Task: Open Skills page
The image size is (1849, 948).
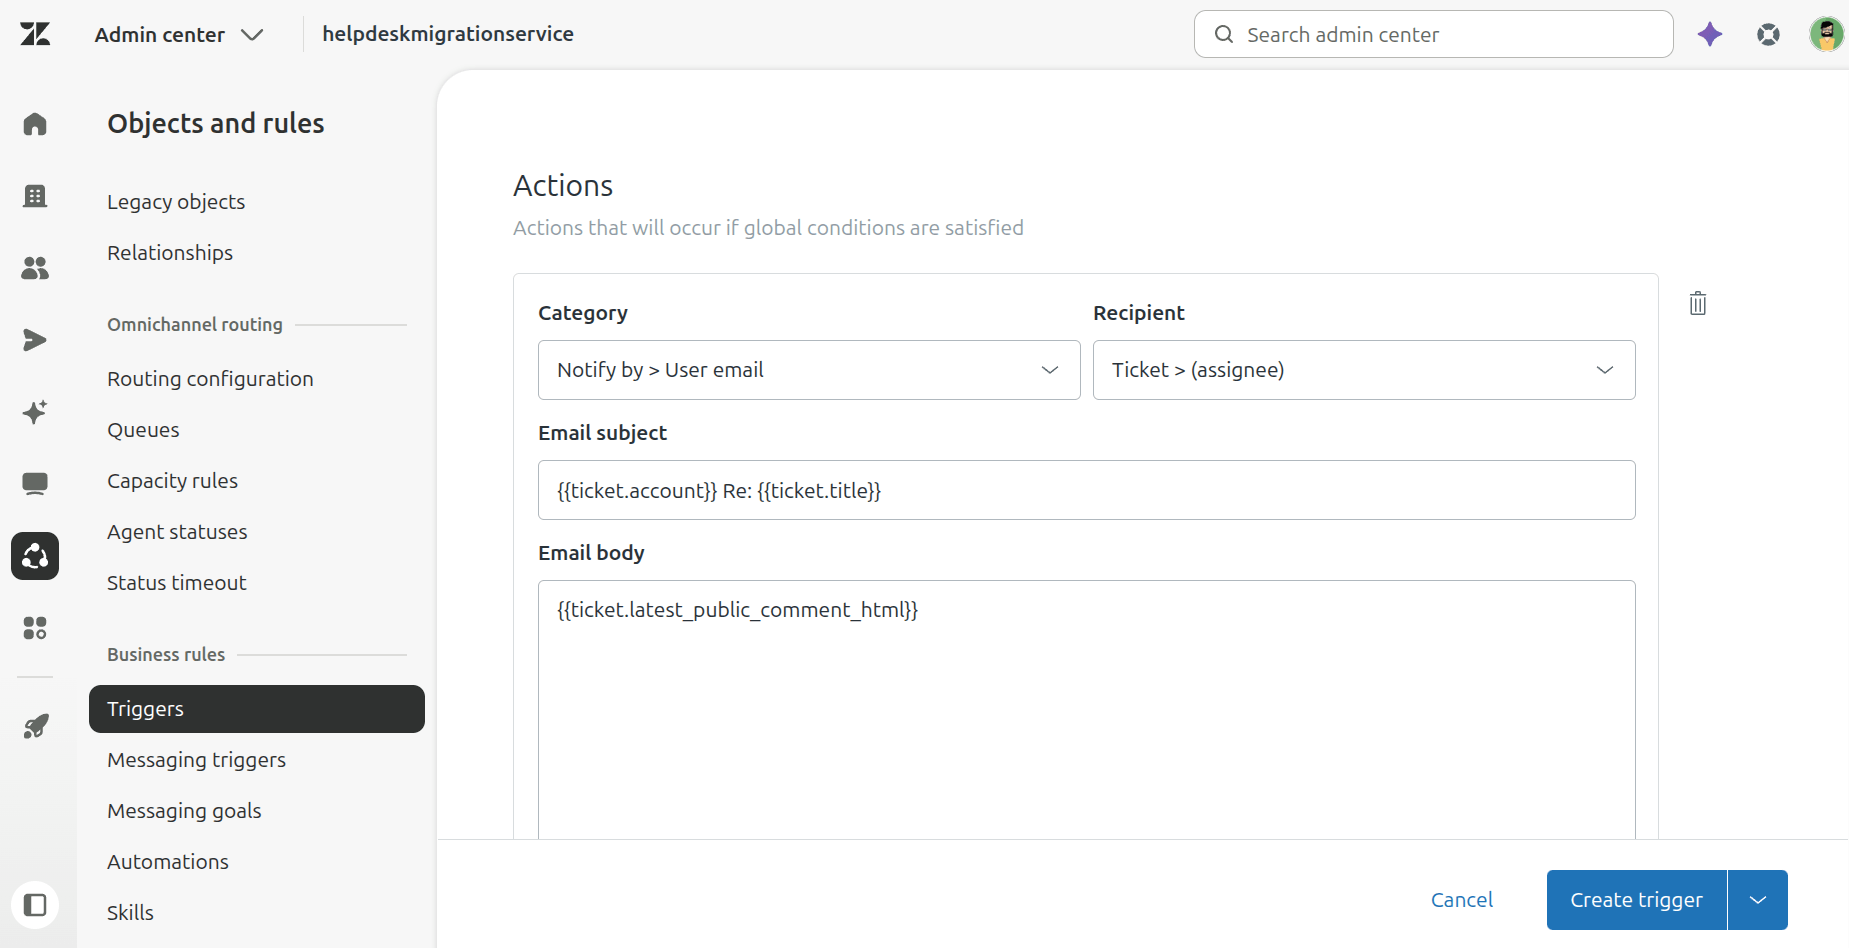Action: (x=130, y=913)
